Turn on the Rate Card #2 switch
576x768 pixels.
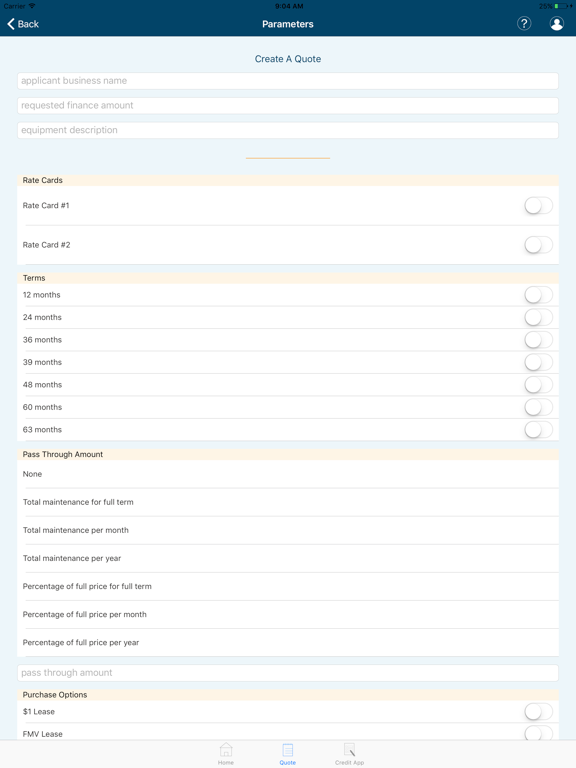click(x=538, y=245)
